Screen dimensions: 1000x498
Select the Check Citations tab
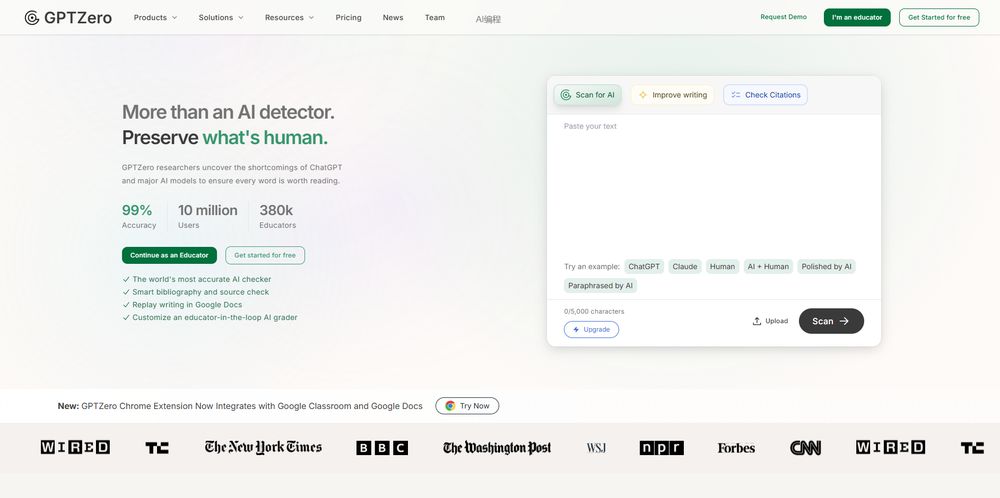click(765, 95)
